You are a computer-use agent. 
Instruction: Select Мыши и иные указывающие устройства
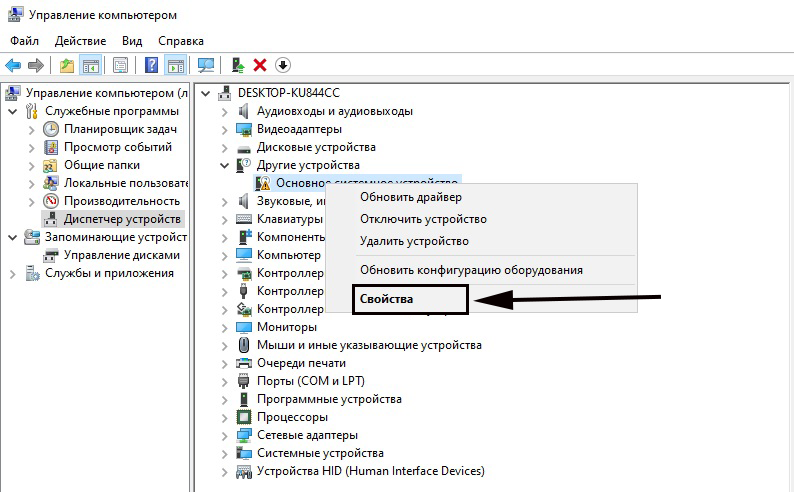tap(369, 345)
